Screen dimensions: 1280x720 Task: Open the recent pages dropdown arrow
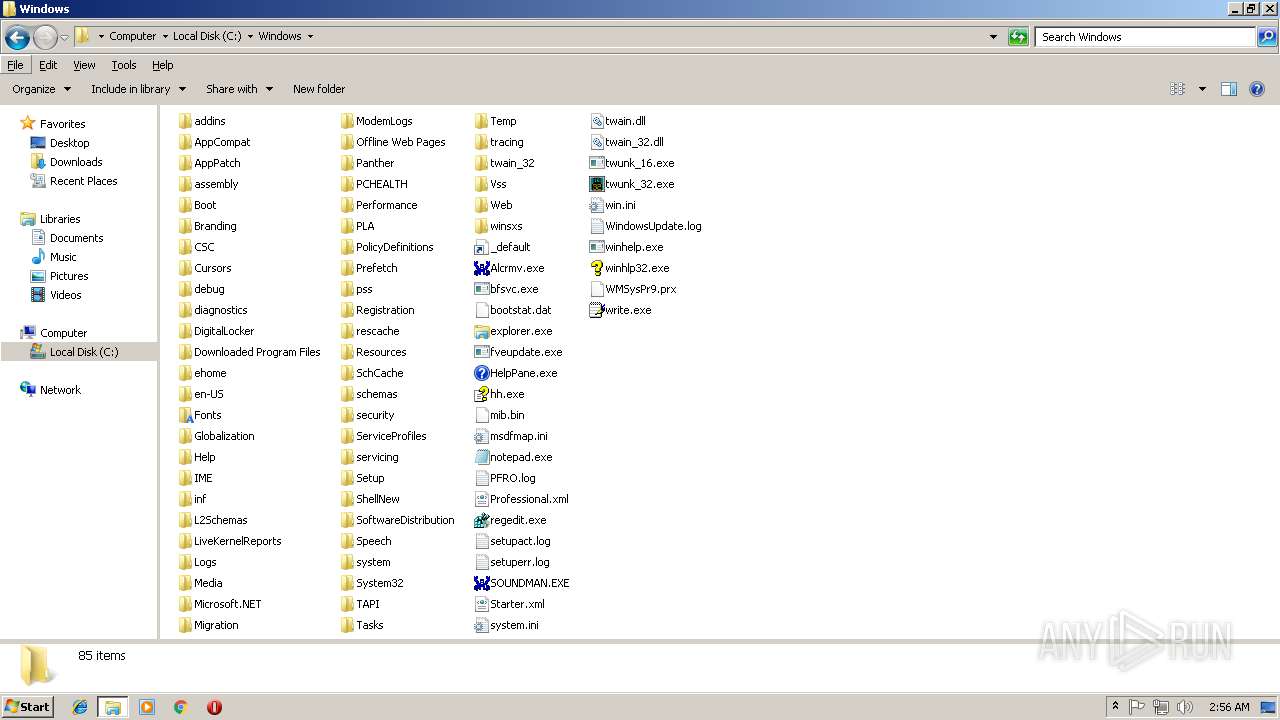pyautogui.click(x=64, y=38)
